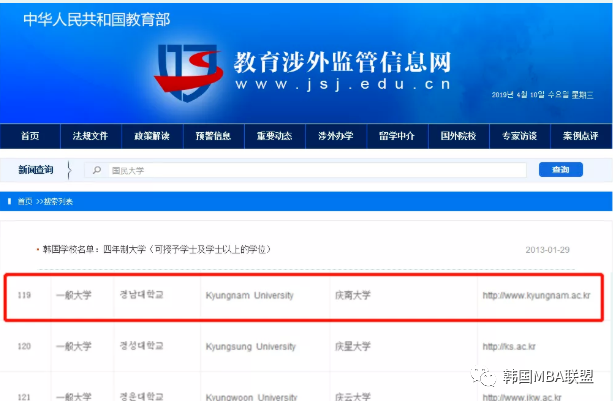Open the 预警信息 menu item

coord(213,136)
